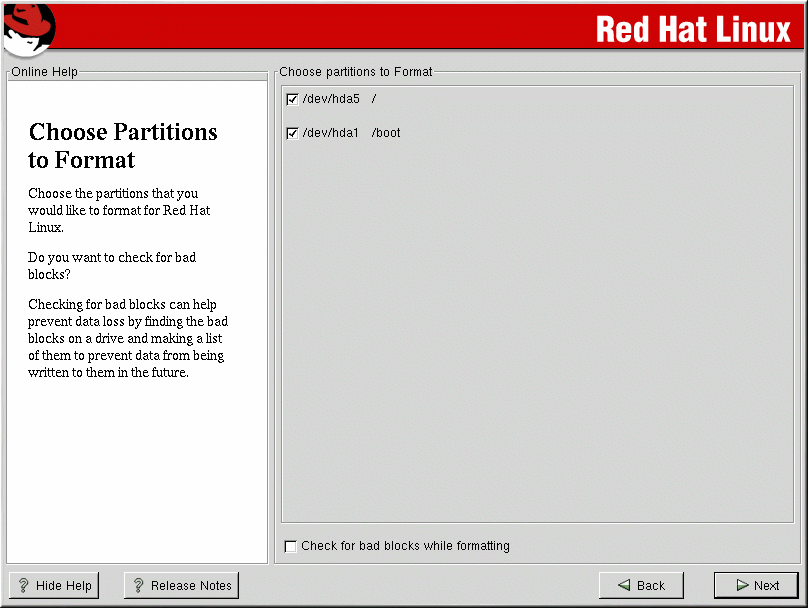The width and height of the screenshot is (808, 608).
Task: Click the 'Do you want to check' help paragraph
Action: pos(111,265)
